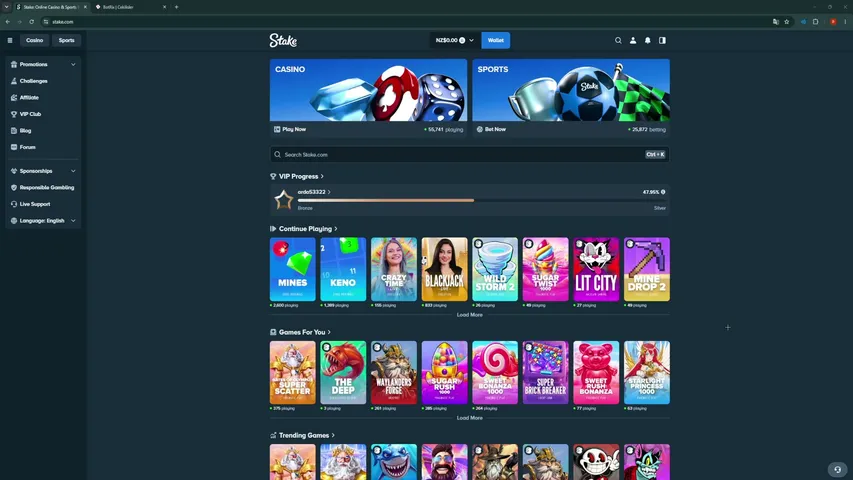853x480 pixels.
Task: Toggle the right sidebar panel icon
Action: [662, 40]
